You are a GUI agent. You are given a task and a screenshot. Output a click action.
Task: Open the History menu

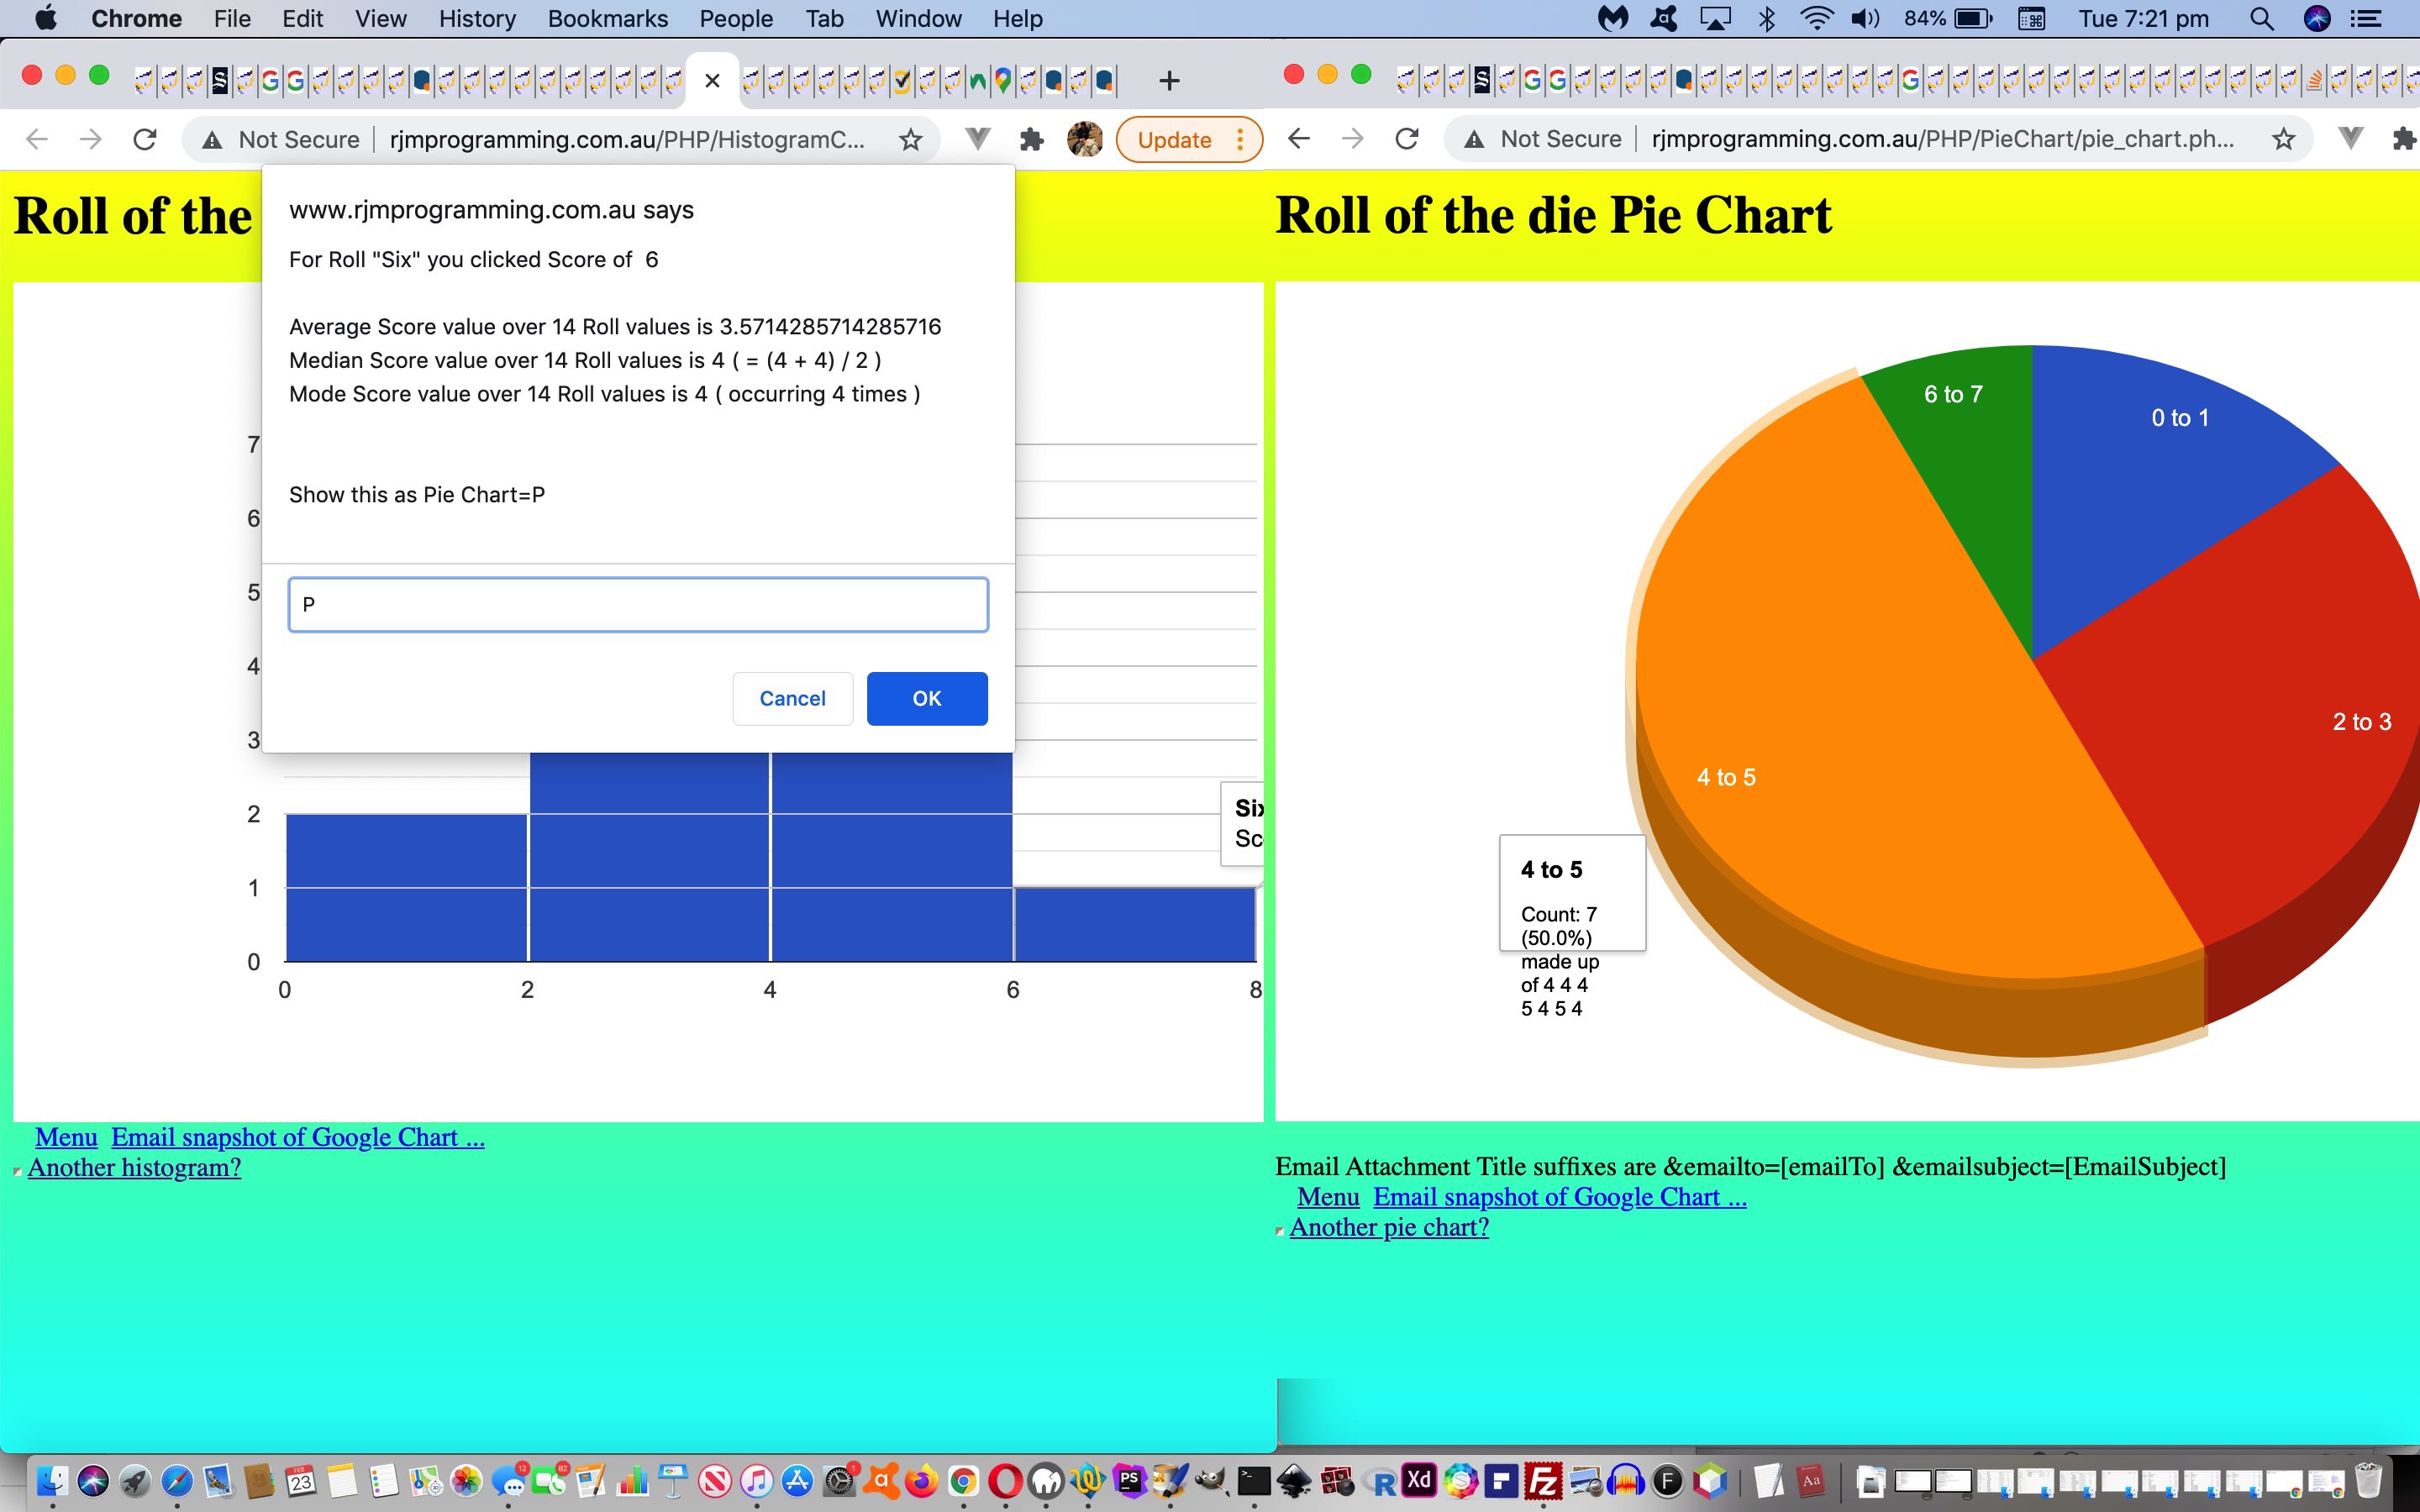pos(477,18)
